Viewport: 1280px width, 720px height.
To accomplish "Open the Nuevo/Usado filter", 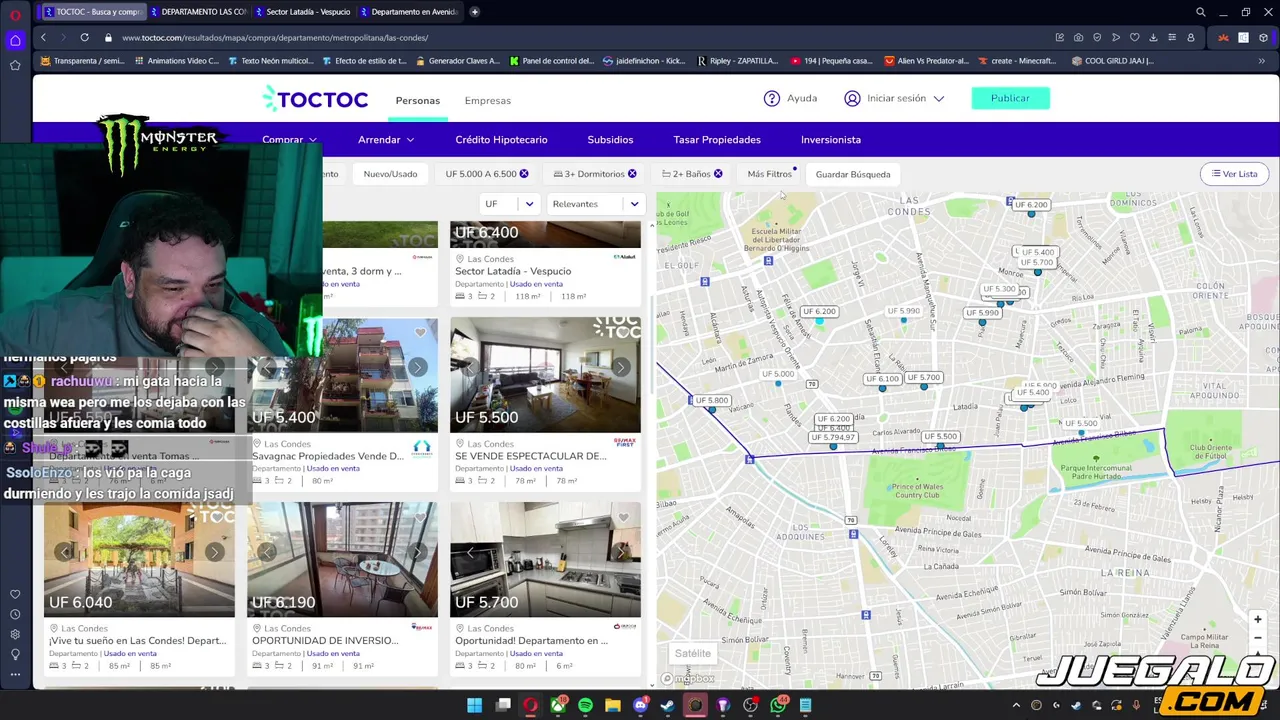I will click(x=390, y=174).
